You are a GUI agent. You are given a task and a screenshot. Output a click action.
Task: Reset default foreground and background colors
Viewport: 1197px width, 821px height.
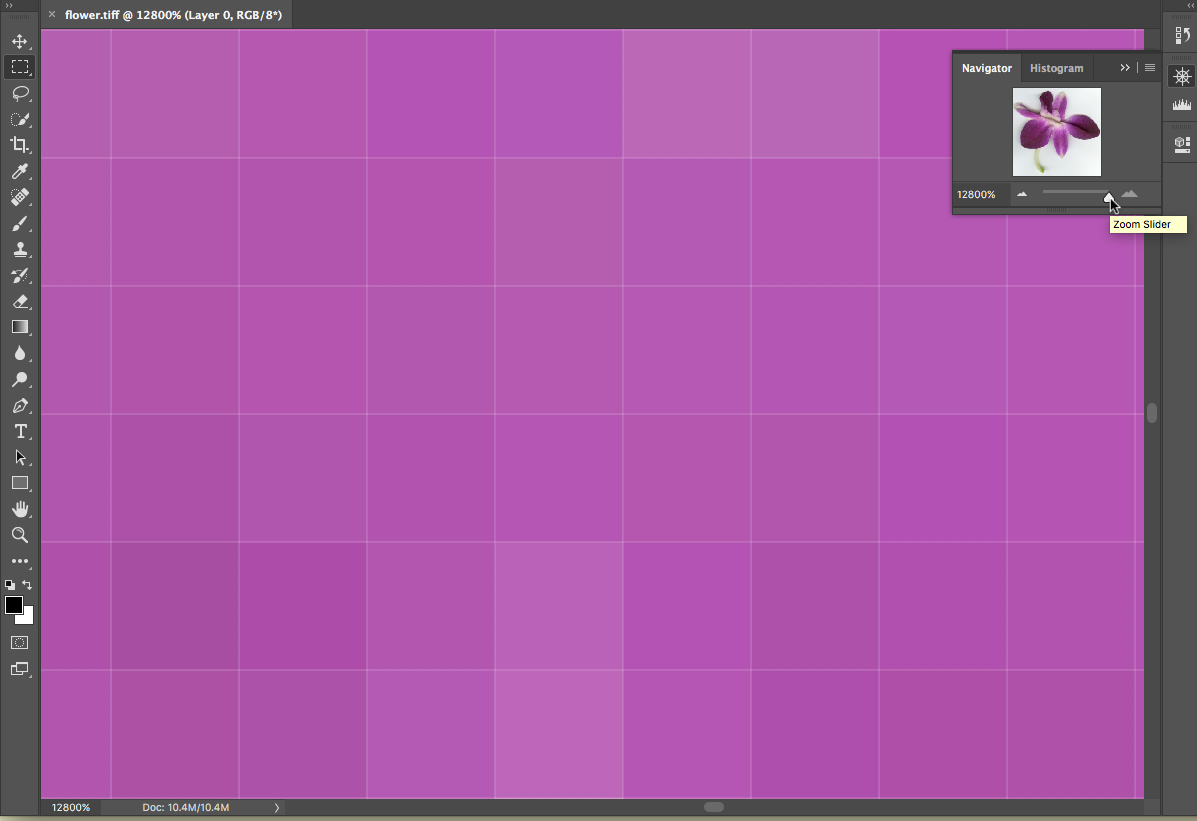pos(9,585)
